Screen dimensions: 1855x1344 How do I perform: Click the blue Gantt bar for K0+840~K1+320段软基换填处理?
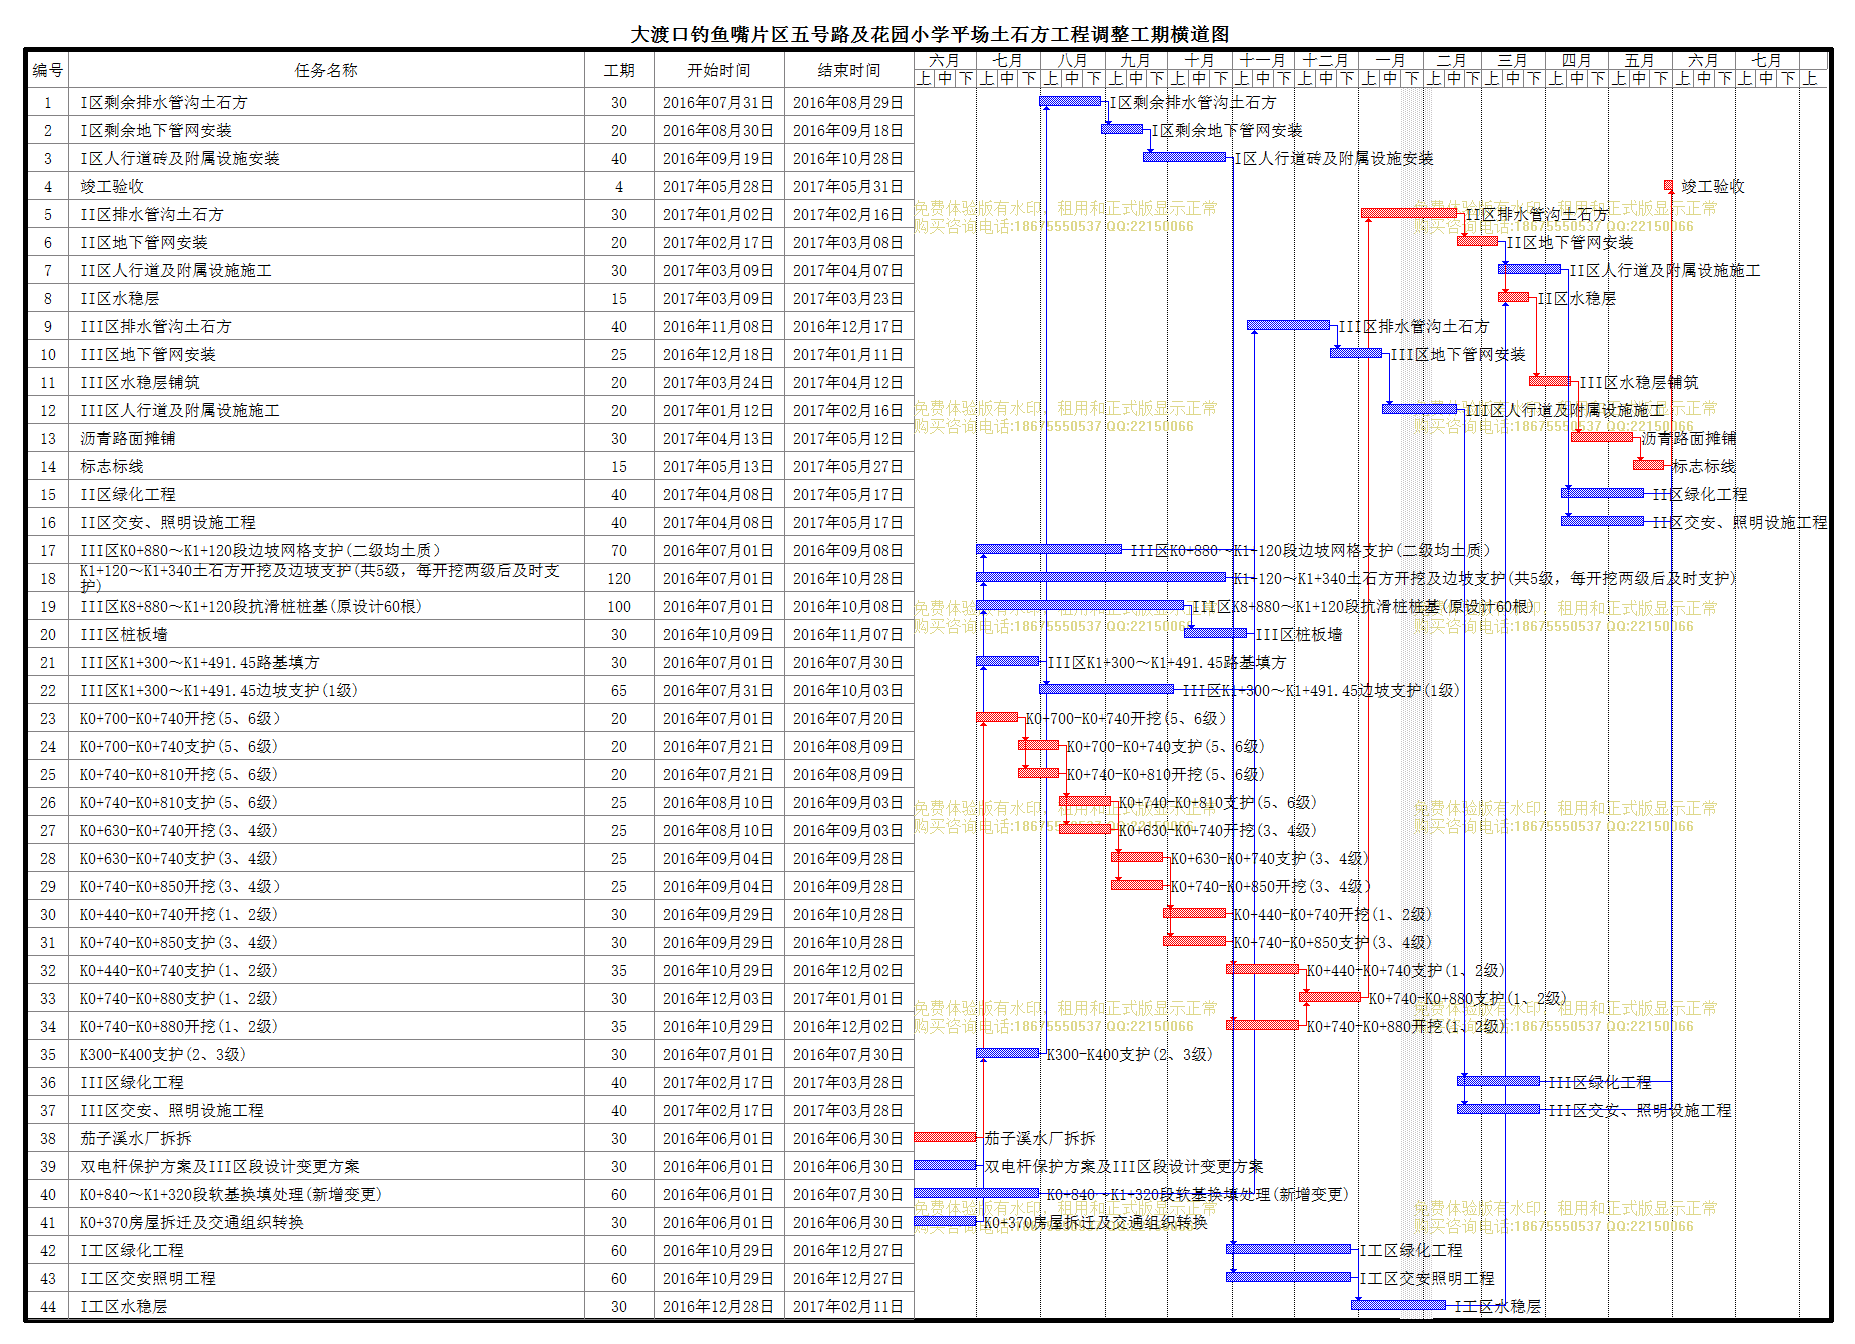click(x=977, y=1193)
